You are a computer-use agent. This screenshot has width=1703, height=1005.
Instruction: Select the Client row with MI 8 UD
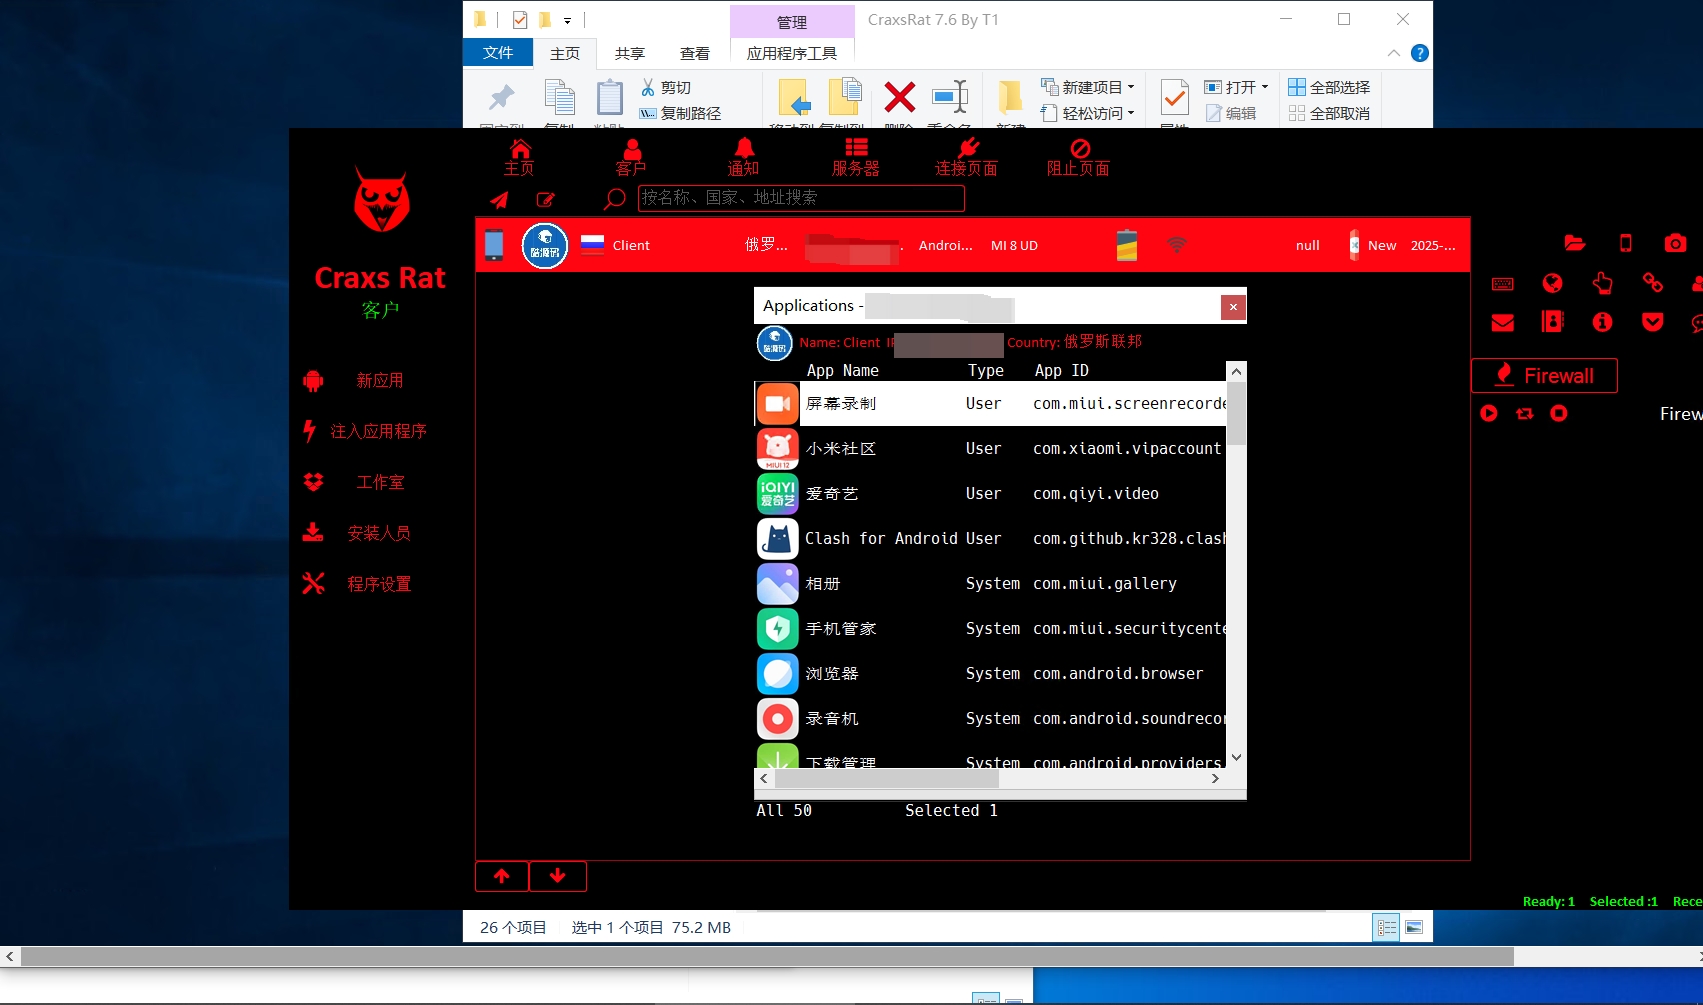(972, 245)
